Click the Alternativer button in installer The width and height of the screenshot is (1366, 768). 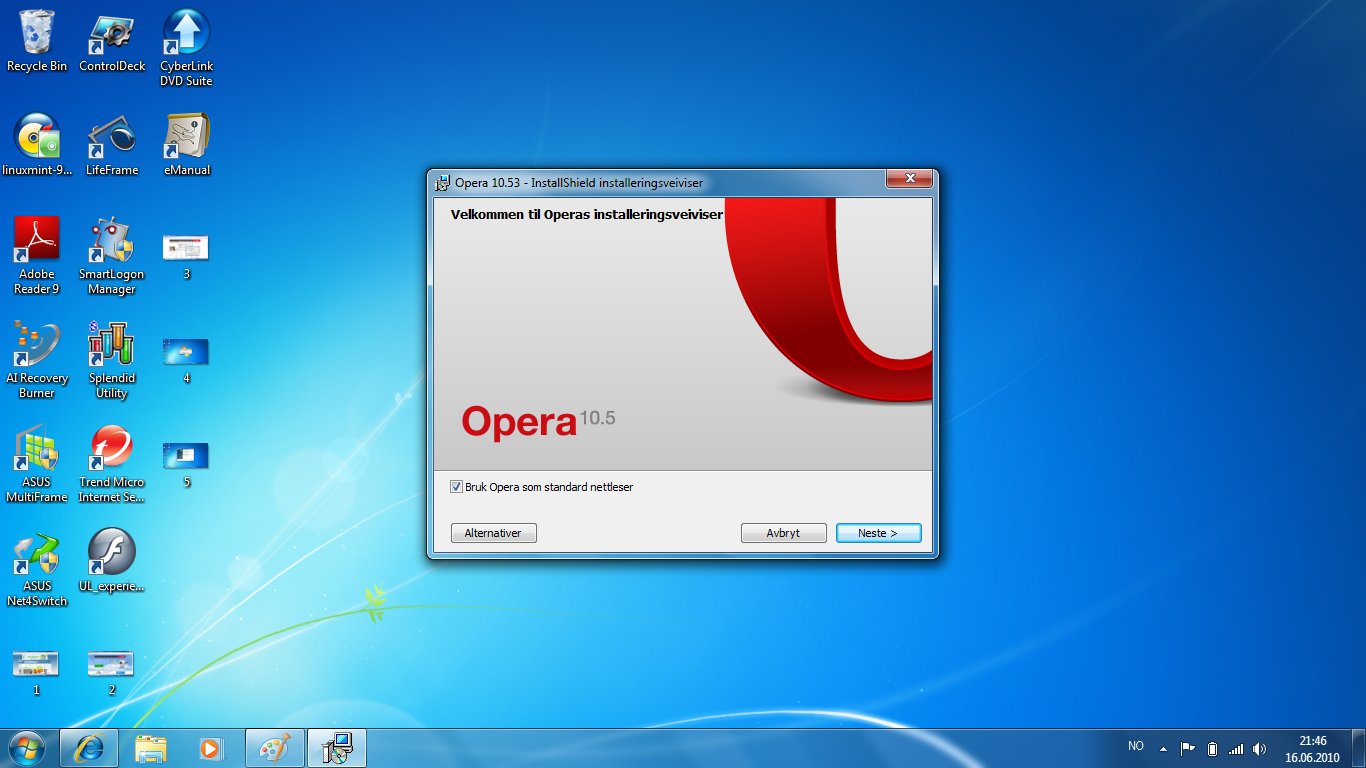(493, 533)
